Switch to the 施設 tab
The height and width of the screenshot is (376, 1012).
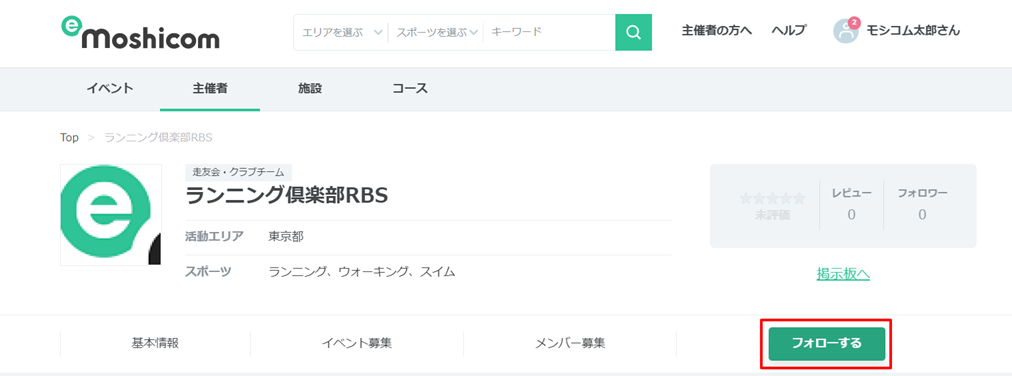[310, 89]
